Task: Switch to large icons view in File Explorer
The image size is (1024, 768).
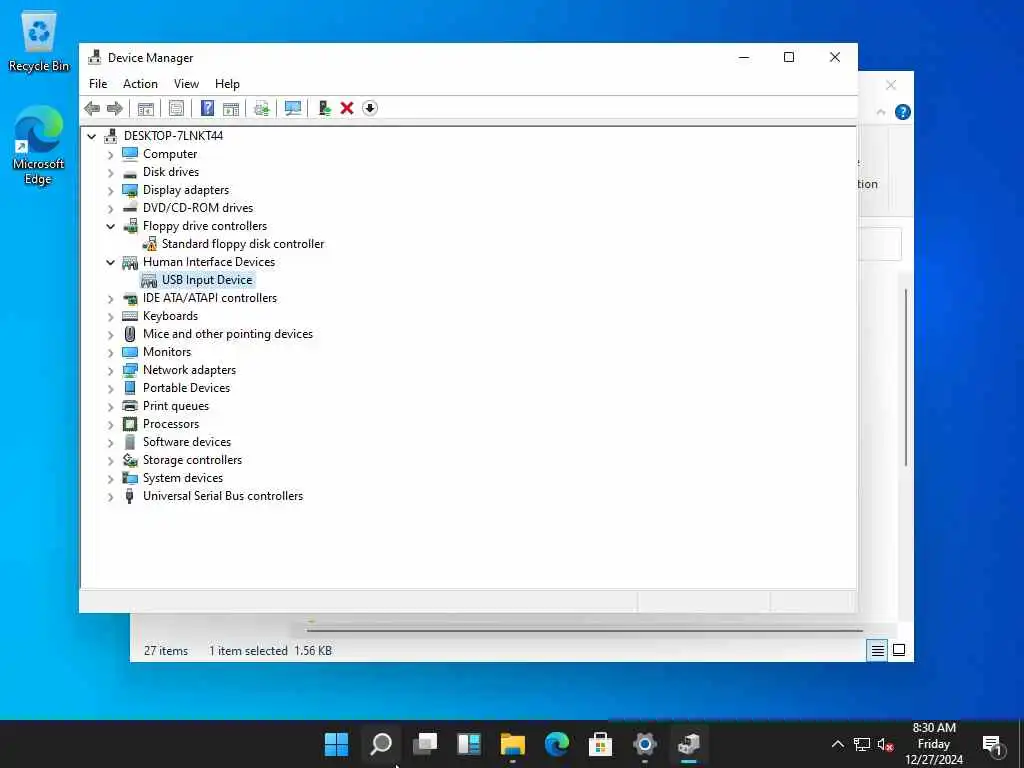Action: coord(899,650)
